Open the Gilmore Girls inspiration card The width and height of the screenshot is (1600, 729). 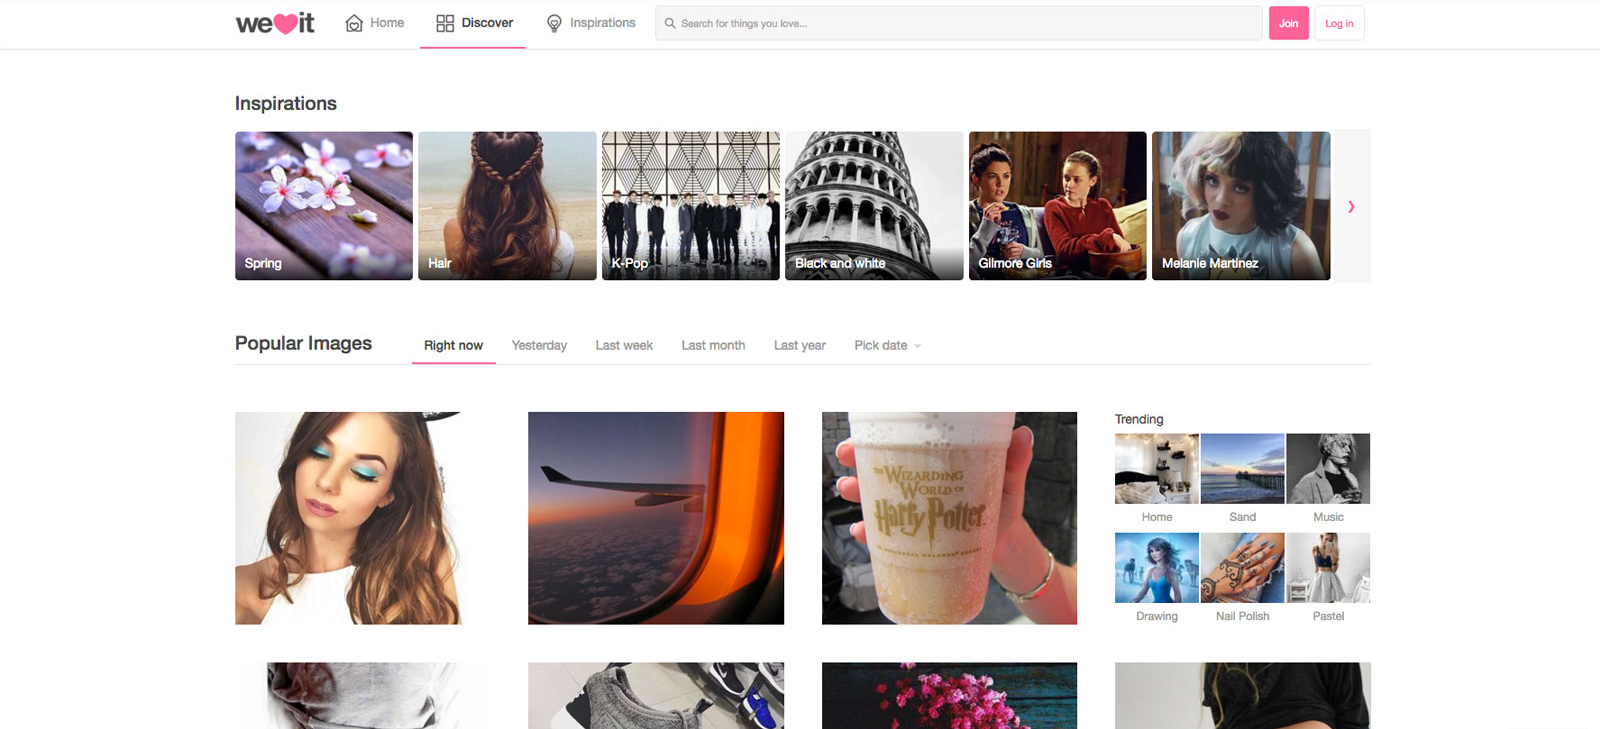pos(1058,206)
